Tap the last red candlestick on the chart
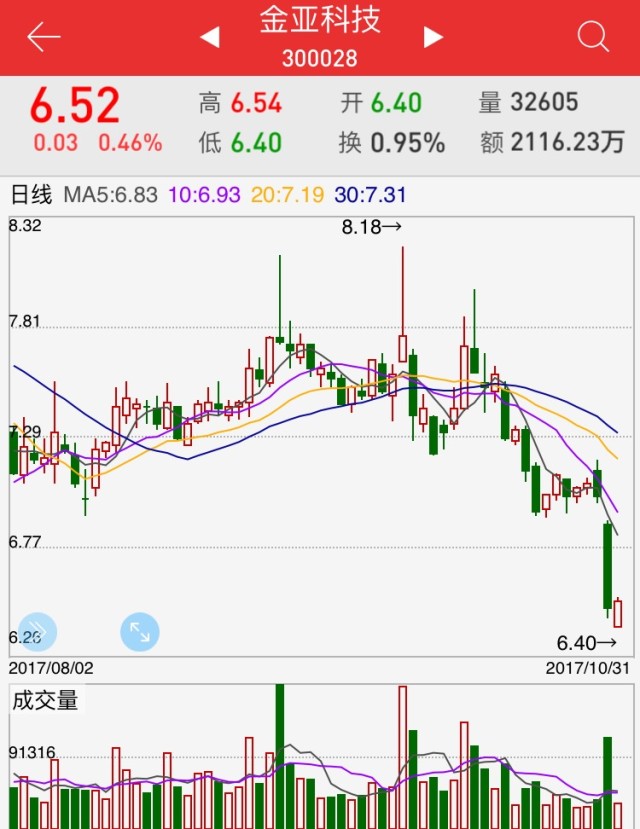640x829 pixels. tap(617, 613)
